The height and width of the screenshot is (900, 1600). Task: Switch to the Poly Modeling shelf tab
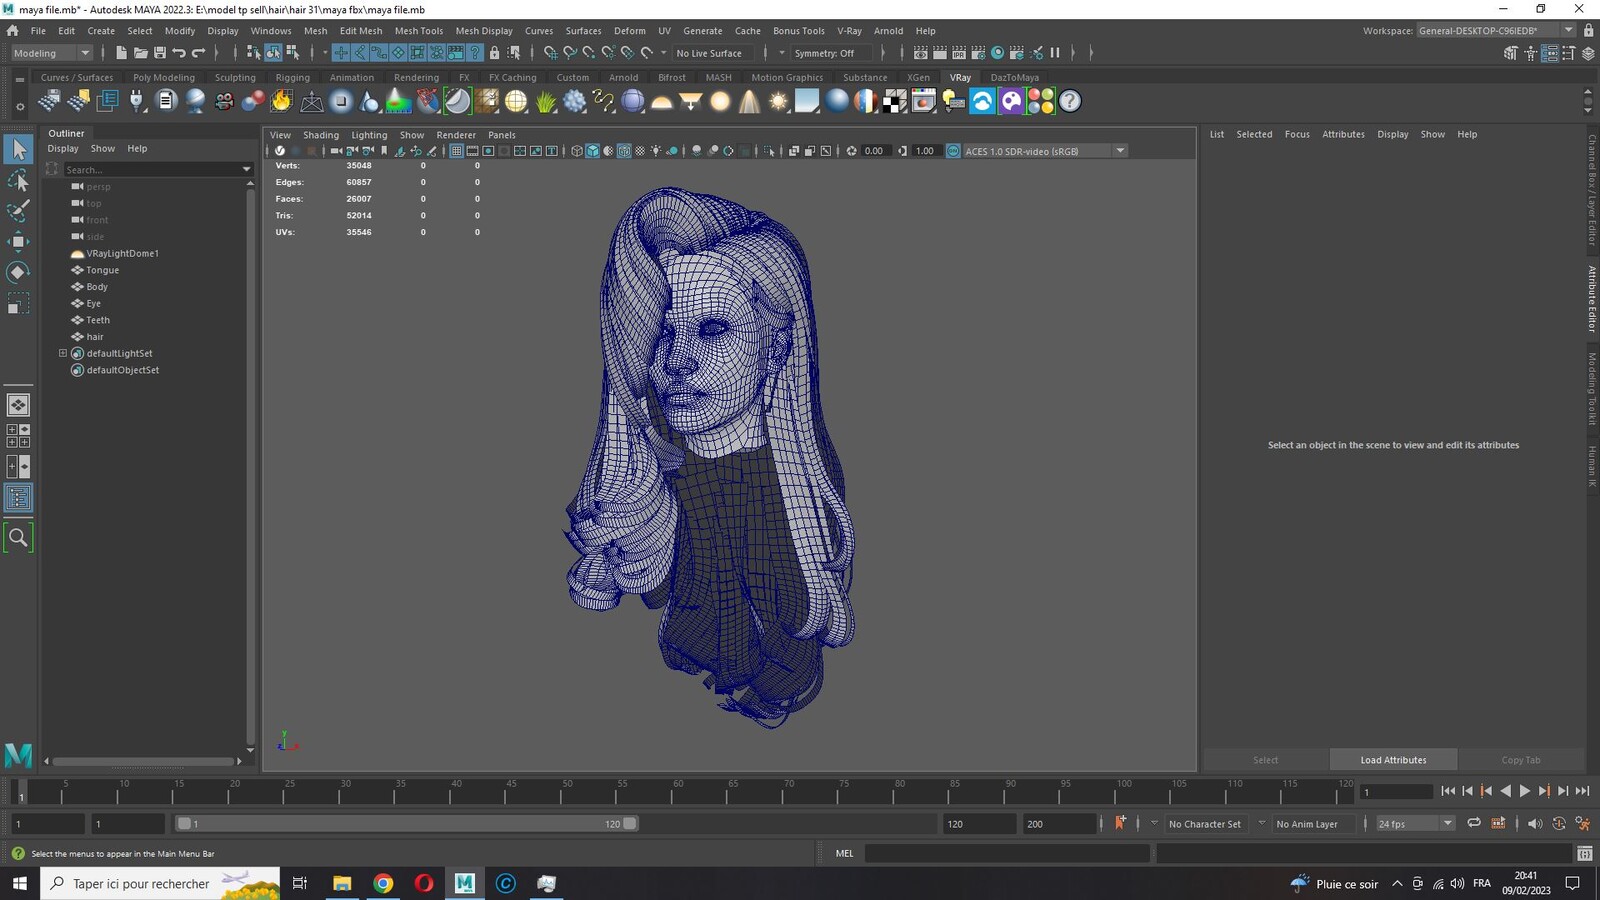164,77
